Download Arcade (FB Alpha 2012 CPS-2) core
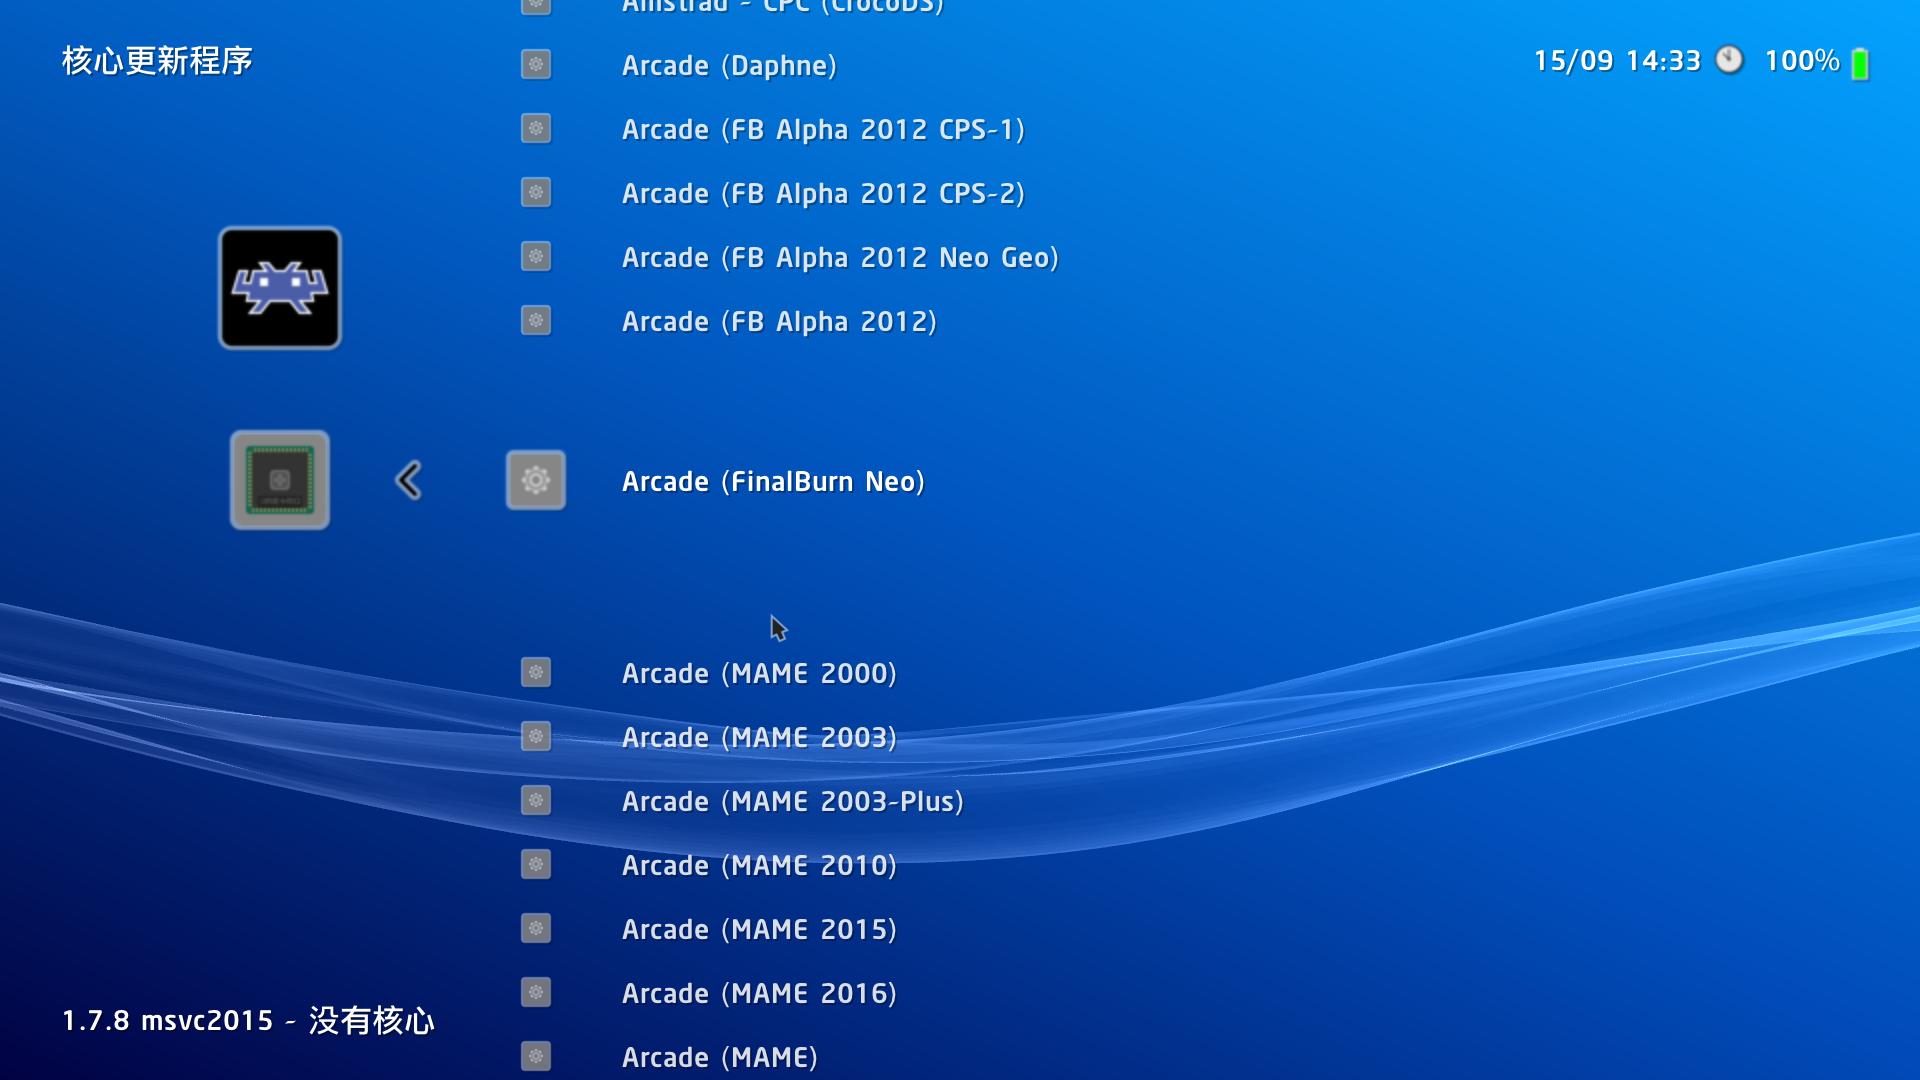Image resolution: width=1920 pixels, height=1080 pixels. pos(823,194)
